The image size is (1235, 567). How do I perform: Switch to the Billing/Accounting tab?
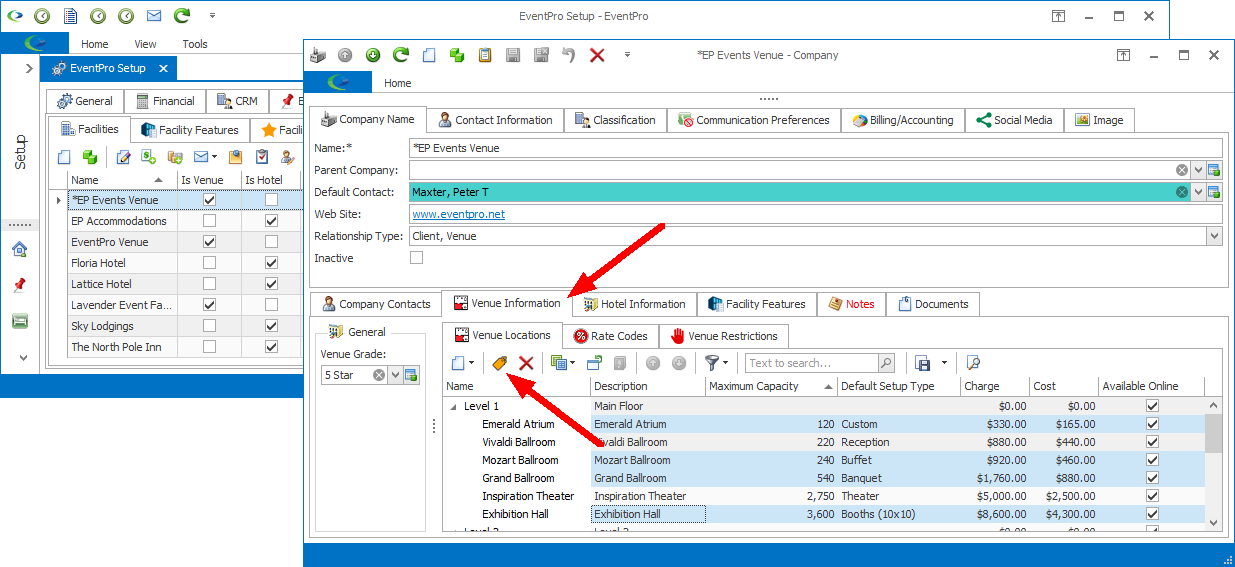point(902,120)
